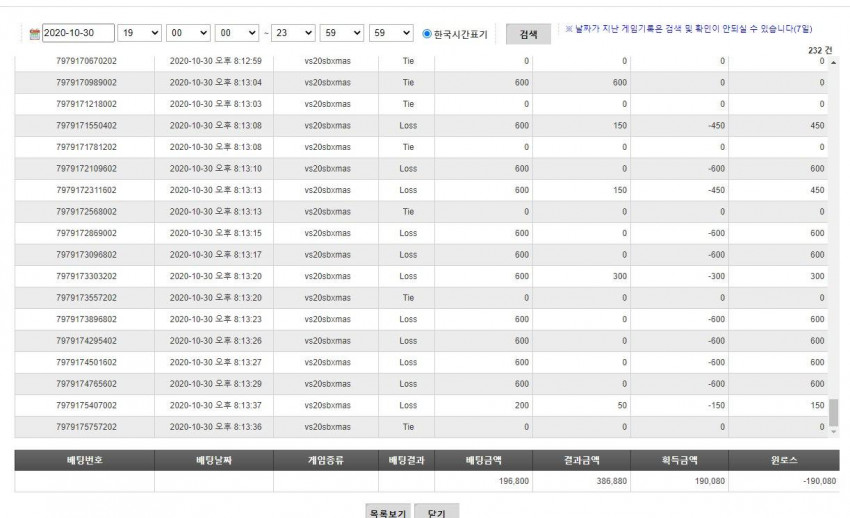Select bet number 7979172568002
The width and height of the screenshot is (850, 518).
[86, 212]
